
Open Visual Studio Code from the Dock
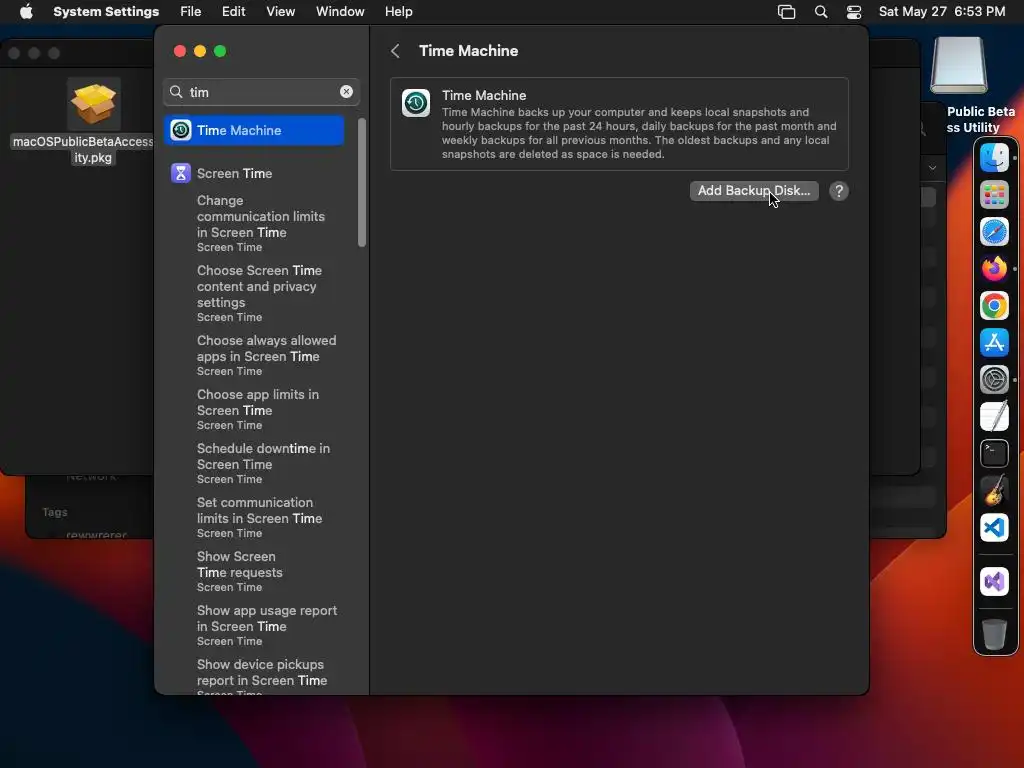[994, 528]
